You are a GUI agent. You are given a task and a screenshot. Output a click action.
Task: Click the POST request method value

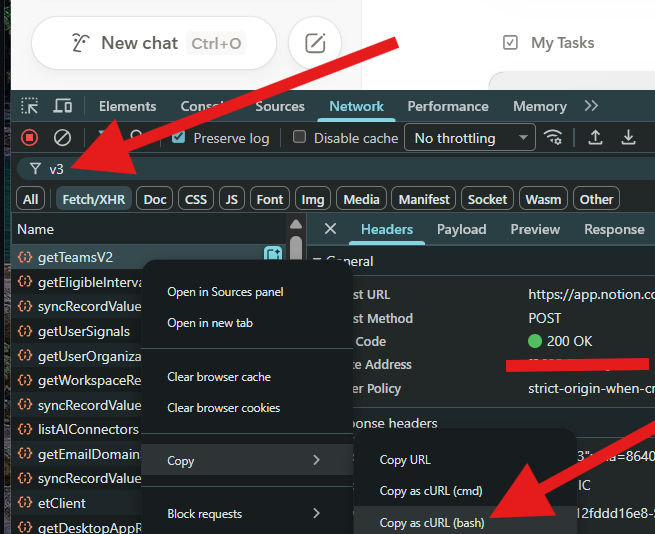point(545,318)
